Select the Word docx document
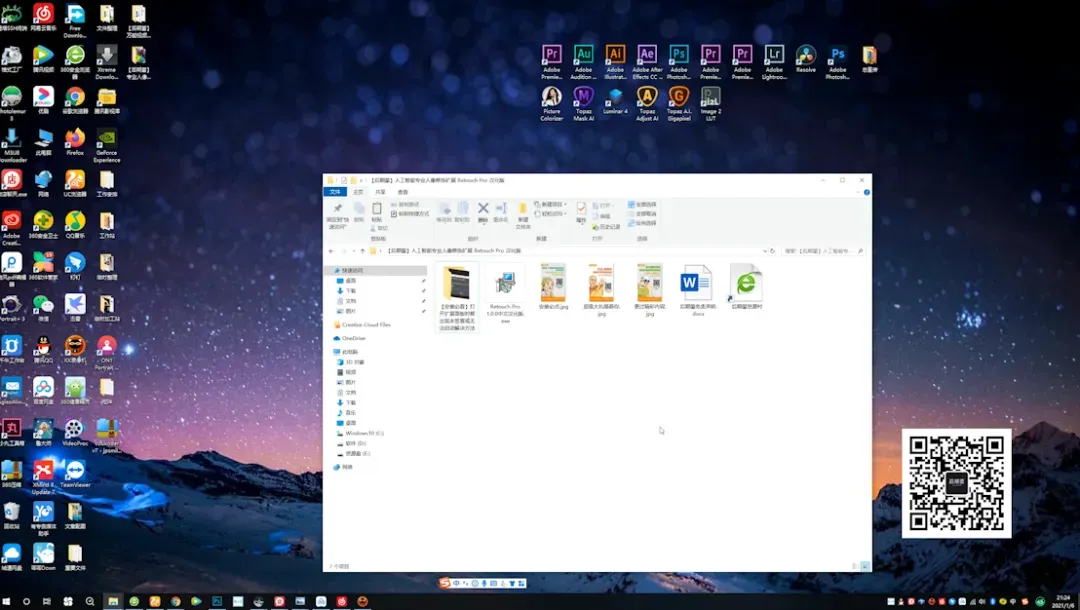 click(696, 285)
